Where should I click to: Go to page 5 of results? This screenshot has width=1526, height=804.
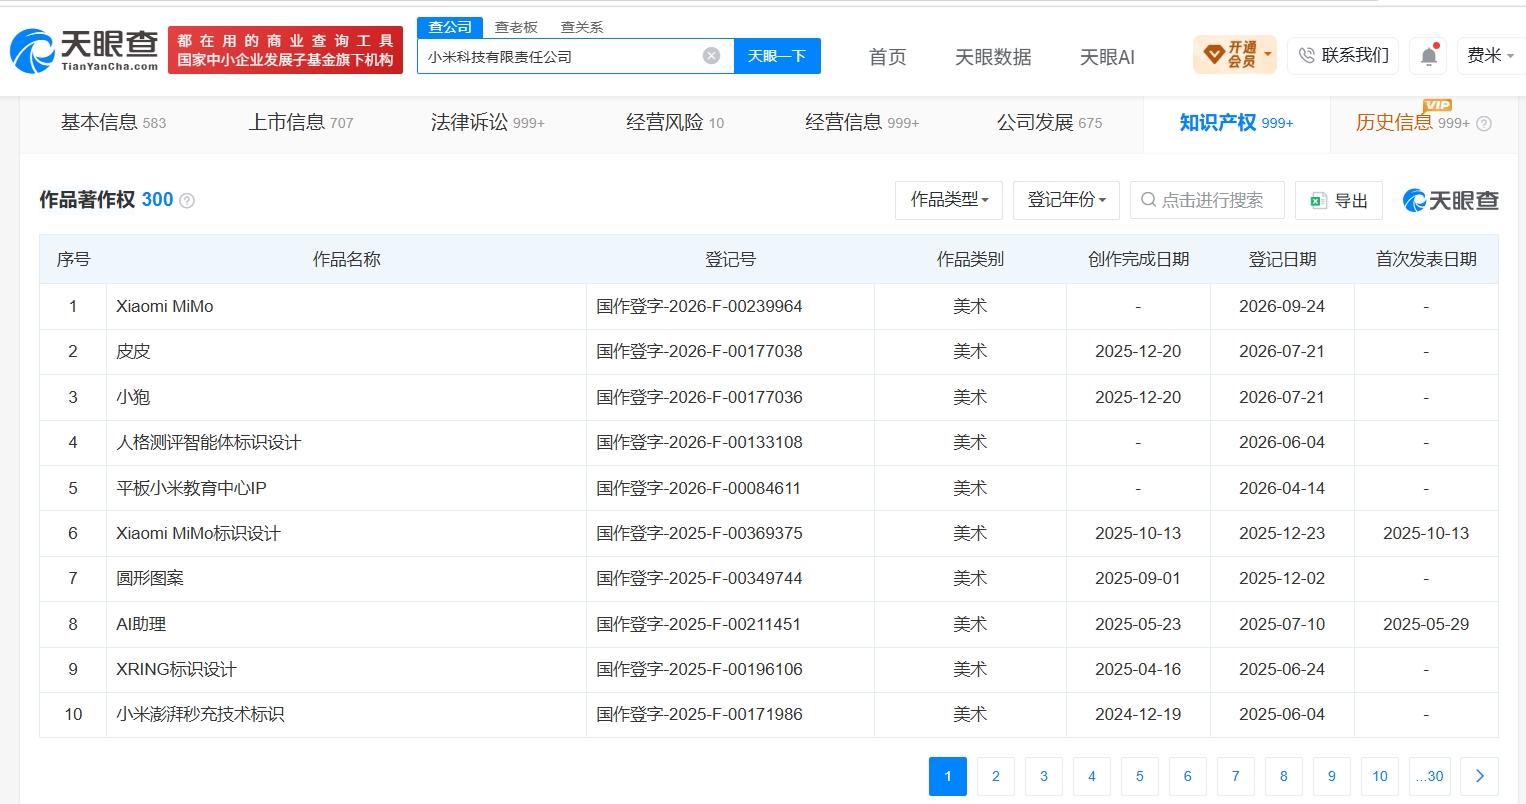coord(1140,776)
